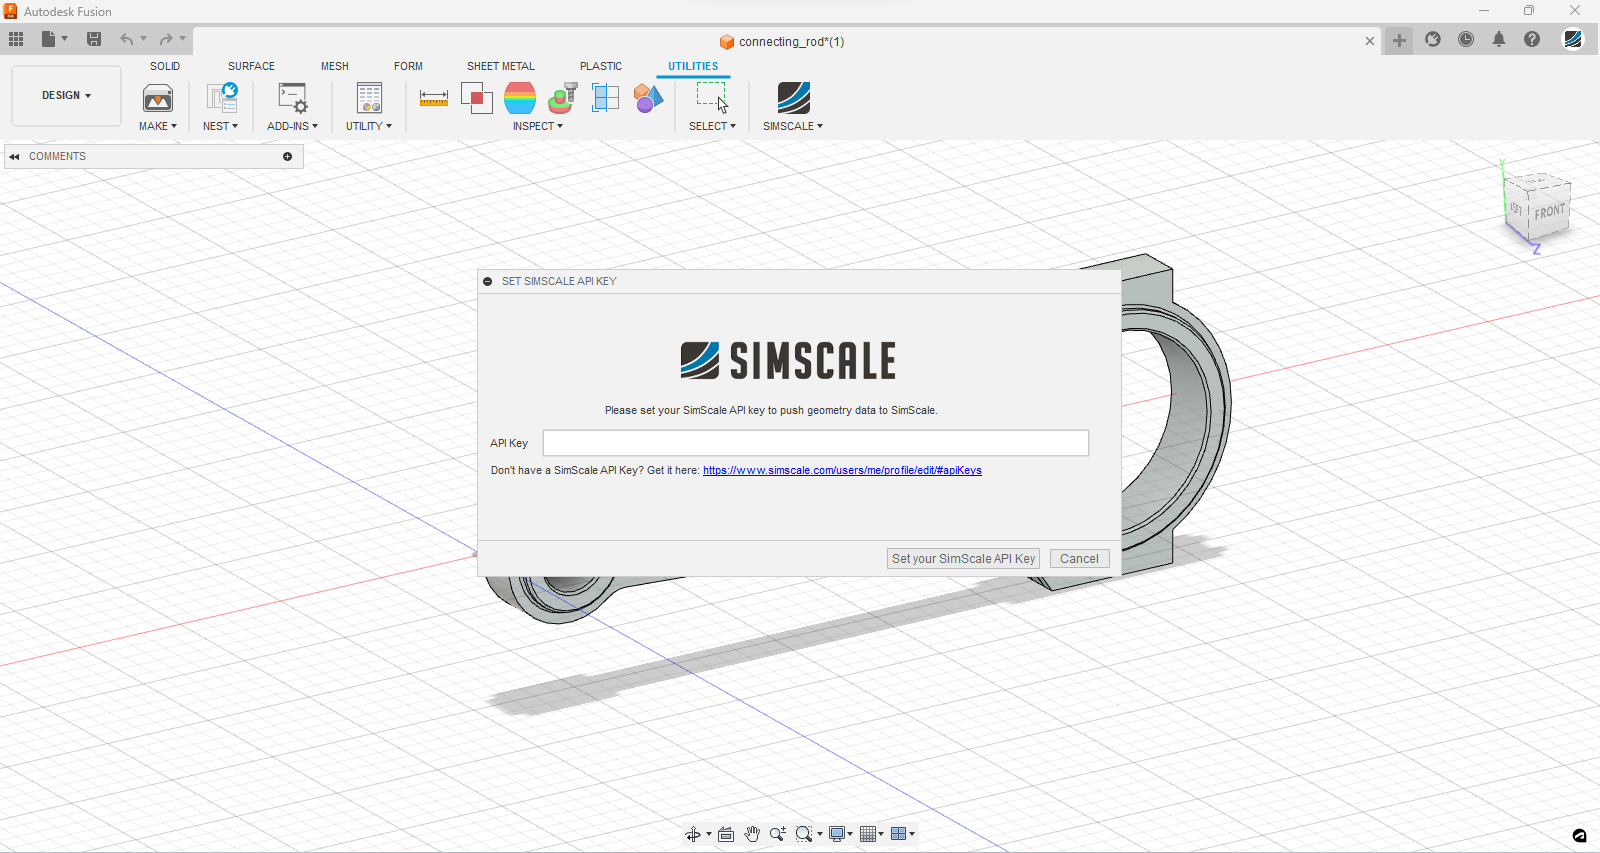This screenshot has height=853, width=1600.
Task: Click the API Key input field
Action: point(816,443)
